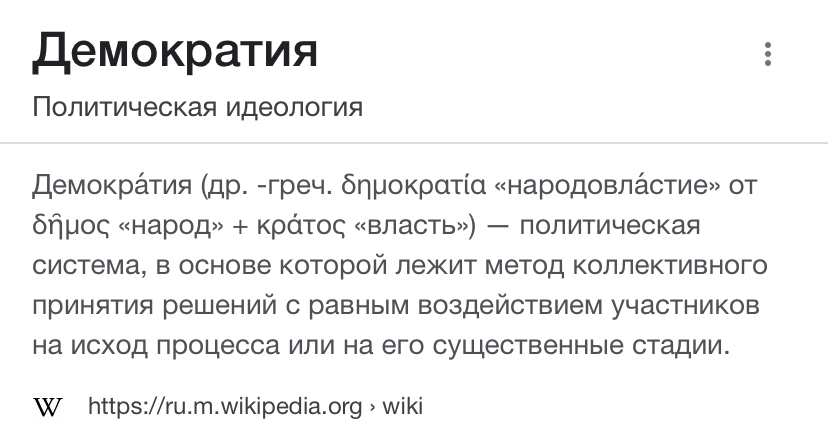This screenshot has height=434, width=828.
Task: Click the 'Политическая идеология' subtitle
Action: (x=197, y=107)
